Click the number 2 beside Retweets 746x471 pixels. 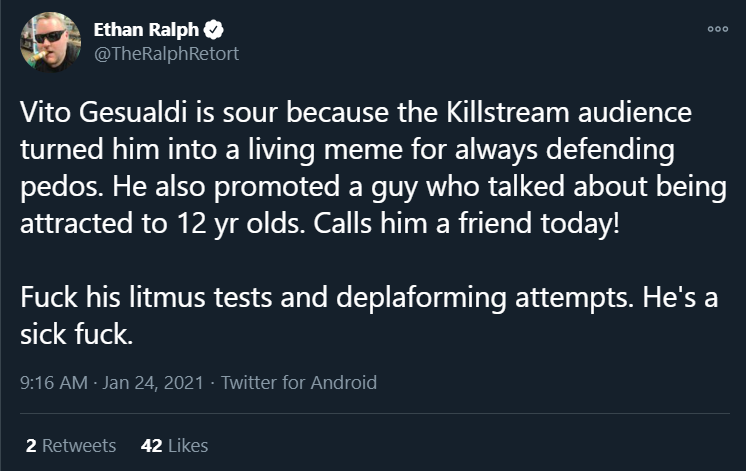pos(31,446)
